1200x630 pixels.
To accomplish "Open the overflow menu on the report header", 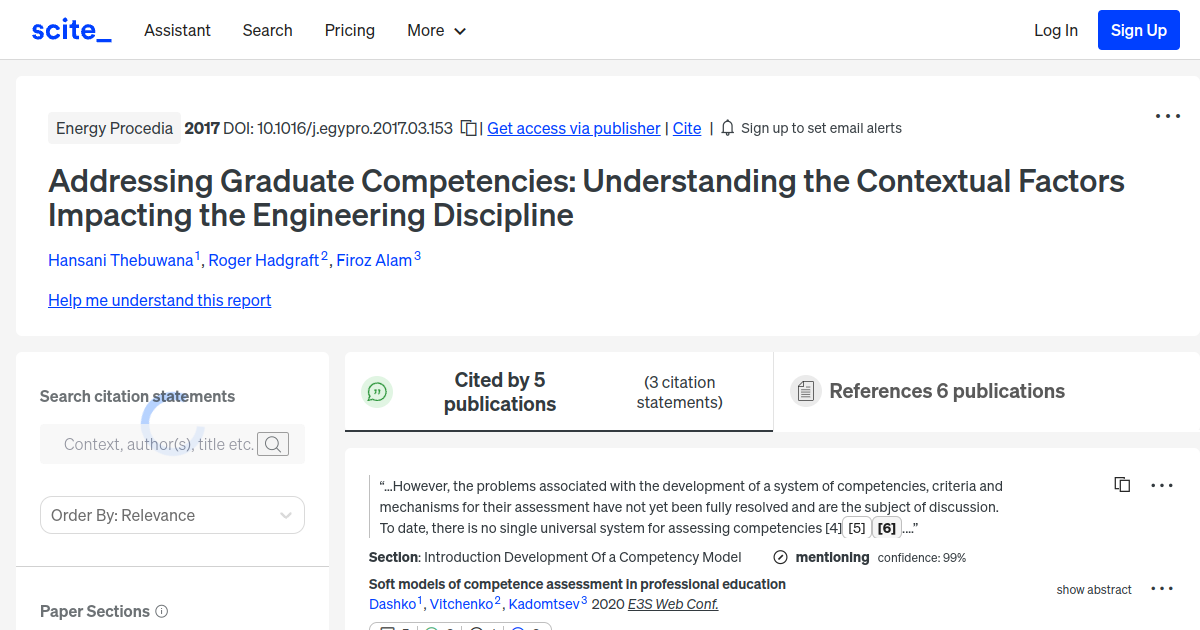I will tap(1167, 116).
